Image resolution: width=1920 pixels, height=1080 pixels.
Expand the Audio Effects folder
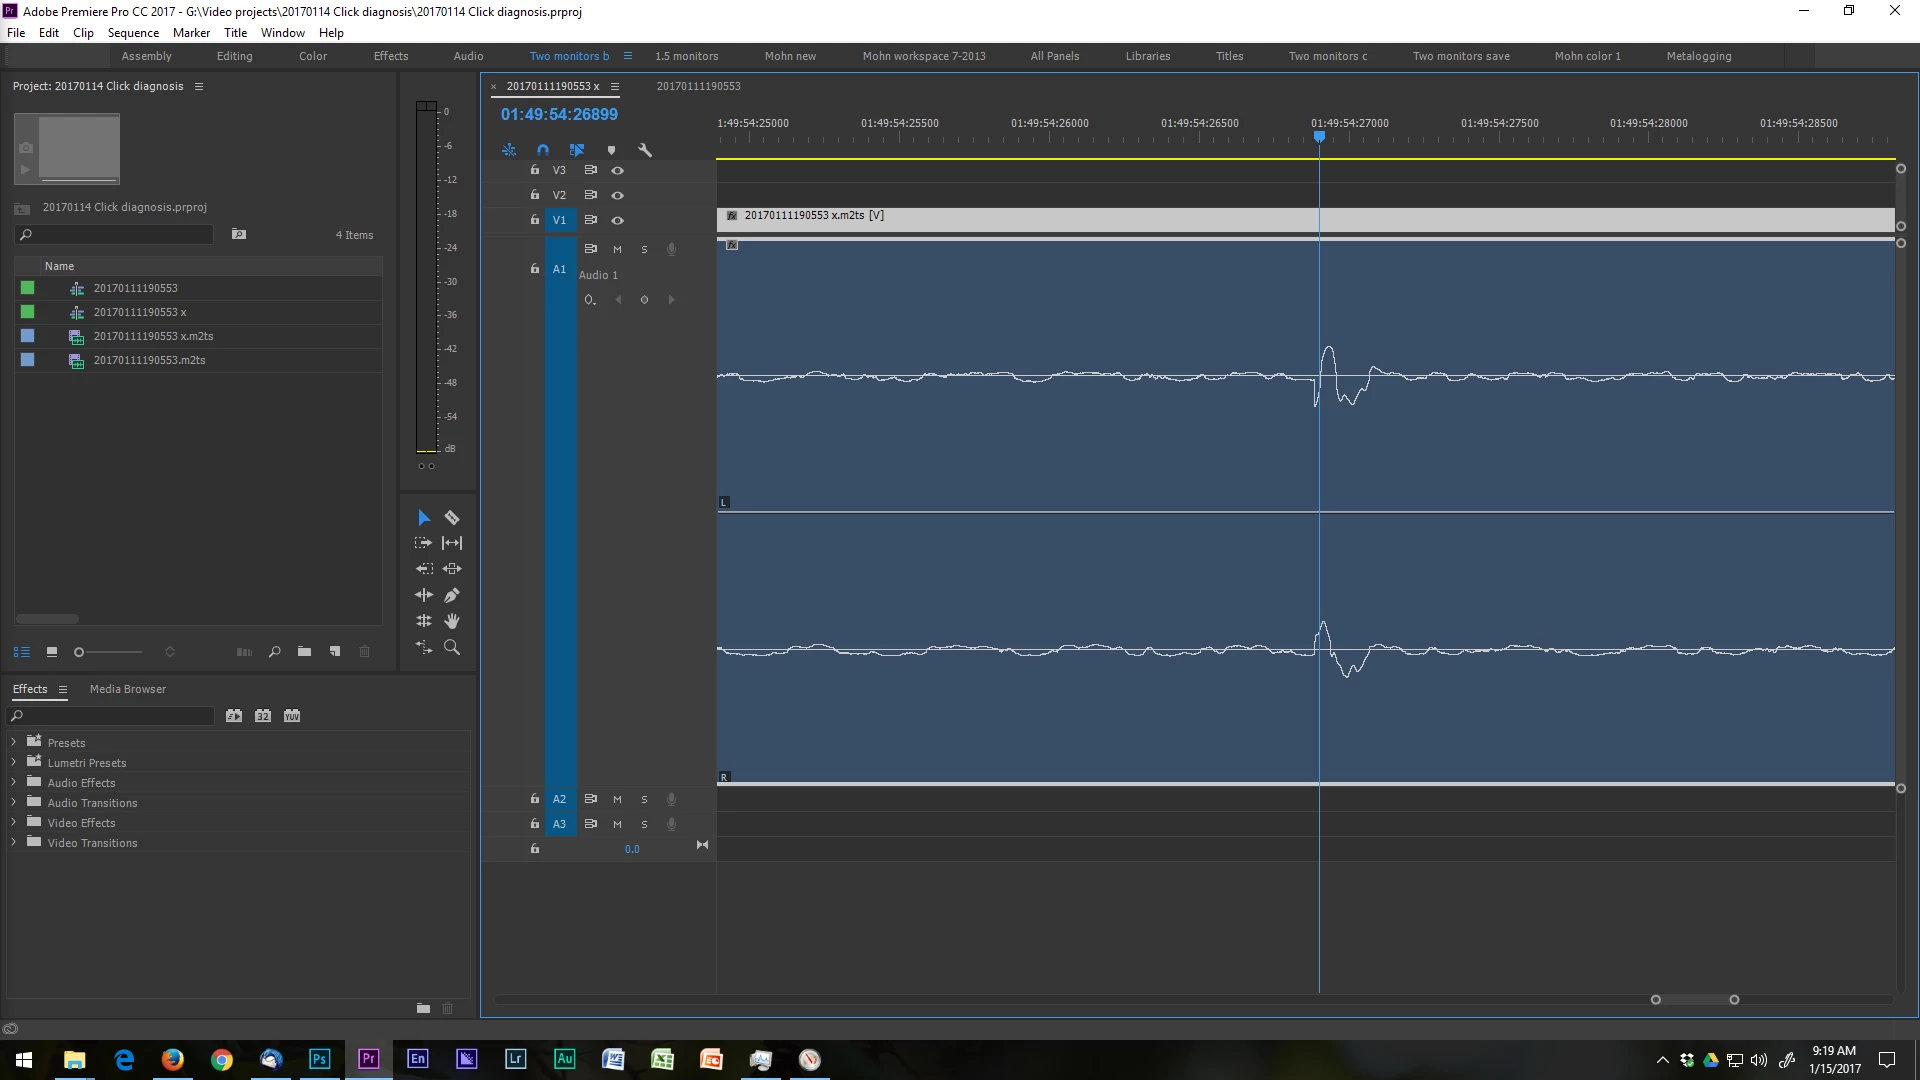14,782
